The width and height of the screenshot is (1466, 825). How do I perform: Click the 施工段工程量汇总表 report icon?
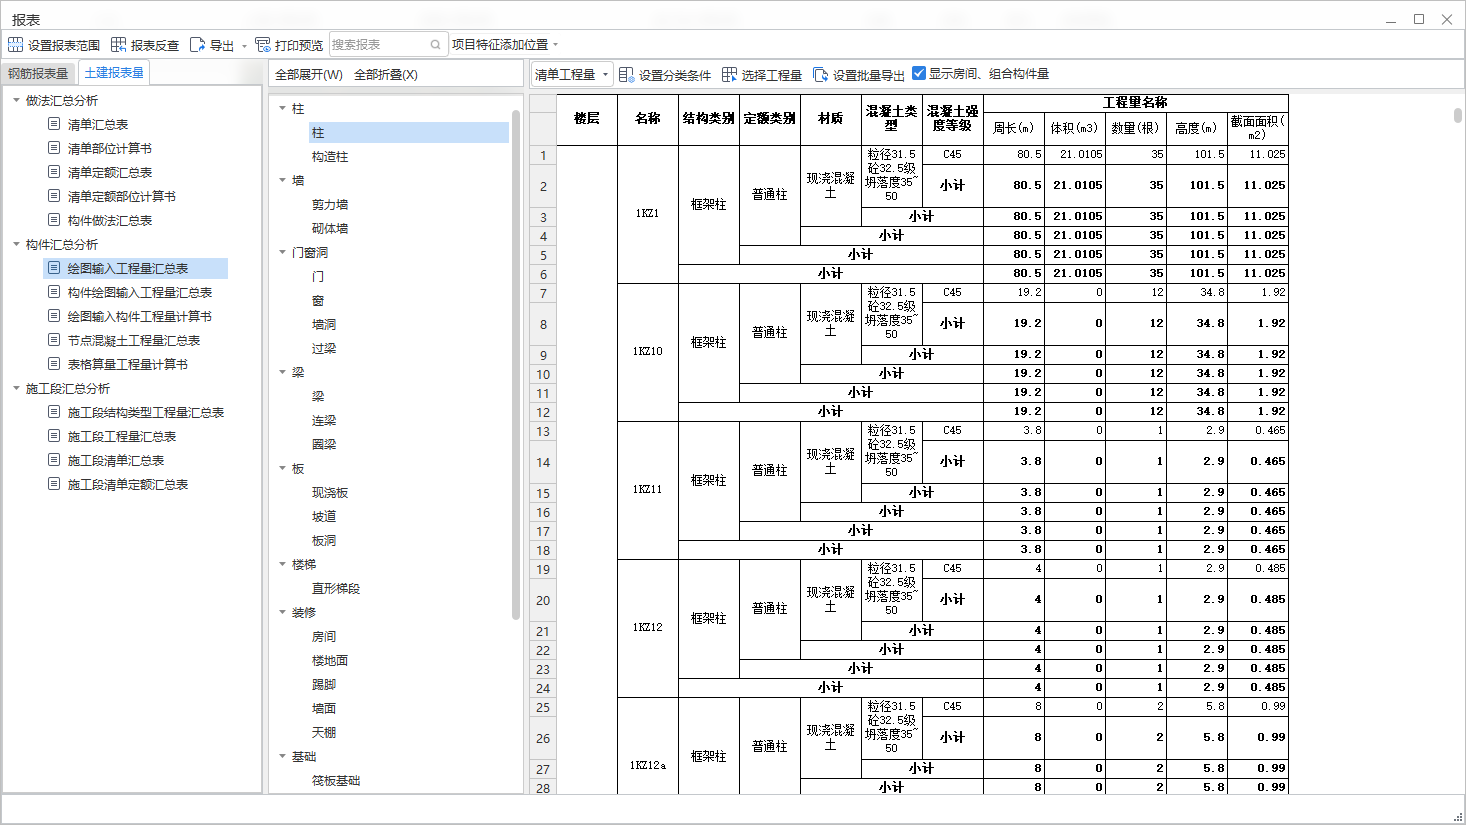[54, 436]
